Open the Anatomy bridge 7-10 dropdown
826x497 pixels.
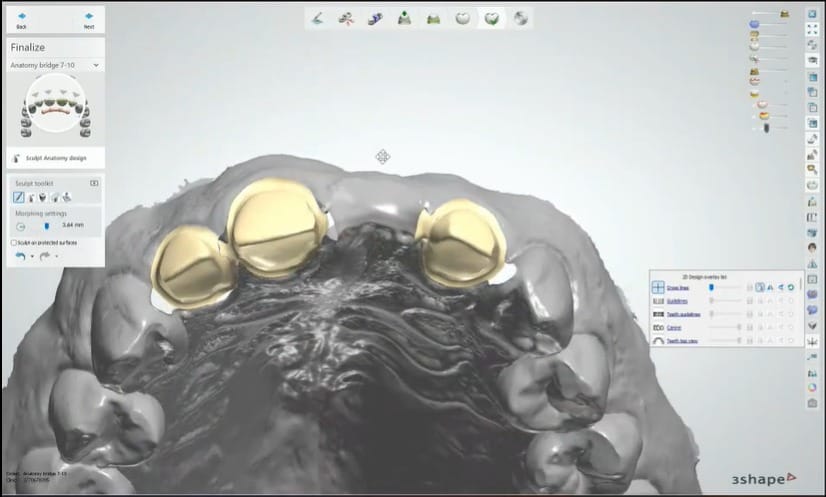click(55, 65)
